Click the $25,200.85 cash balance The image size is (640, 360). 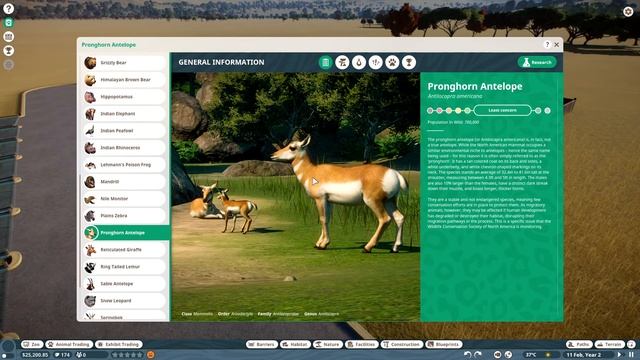click(x=35, y=355)
